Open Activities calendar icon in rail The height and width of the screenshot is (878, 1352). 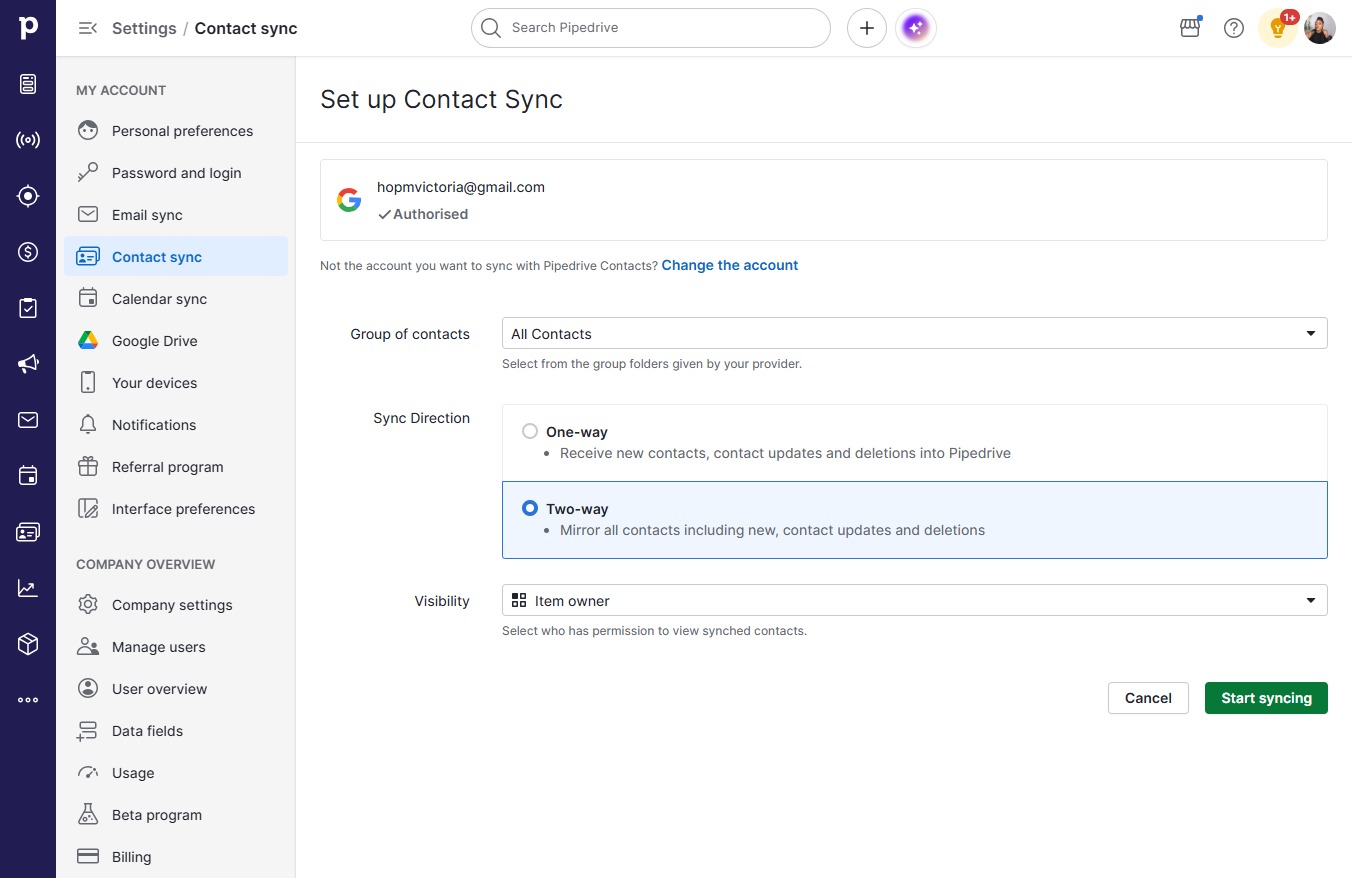pyautogui.click(x=28, y=476)
